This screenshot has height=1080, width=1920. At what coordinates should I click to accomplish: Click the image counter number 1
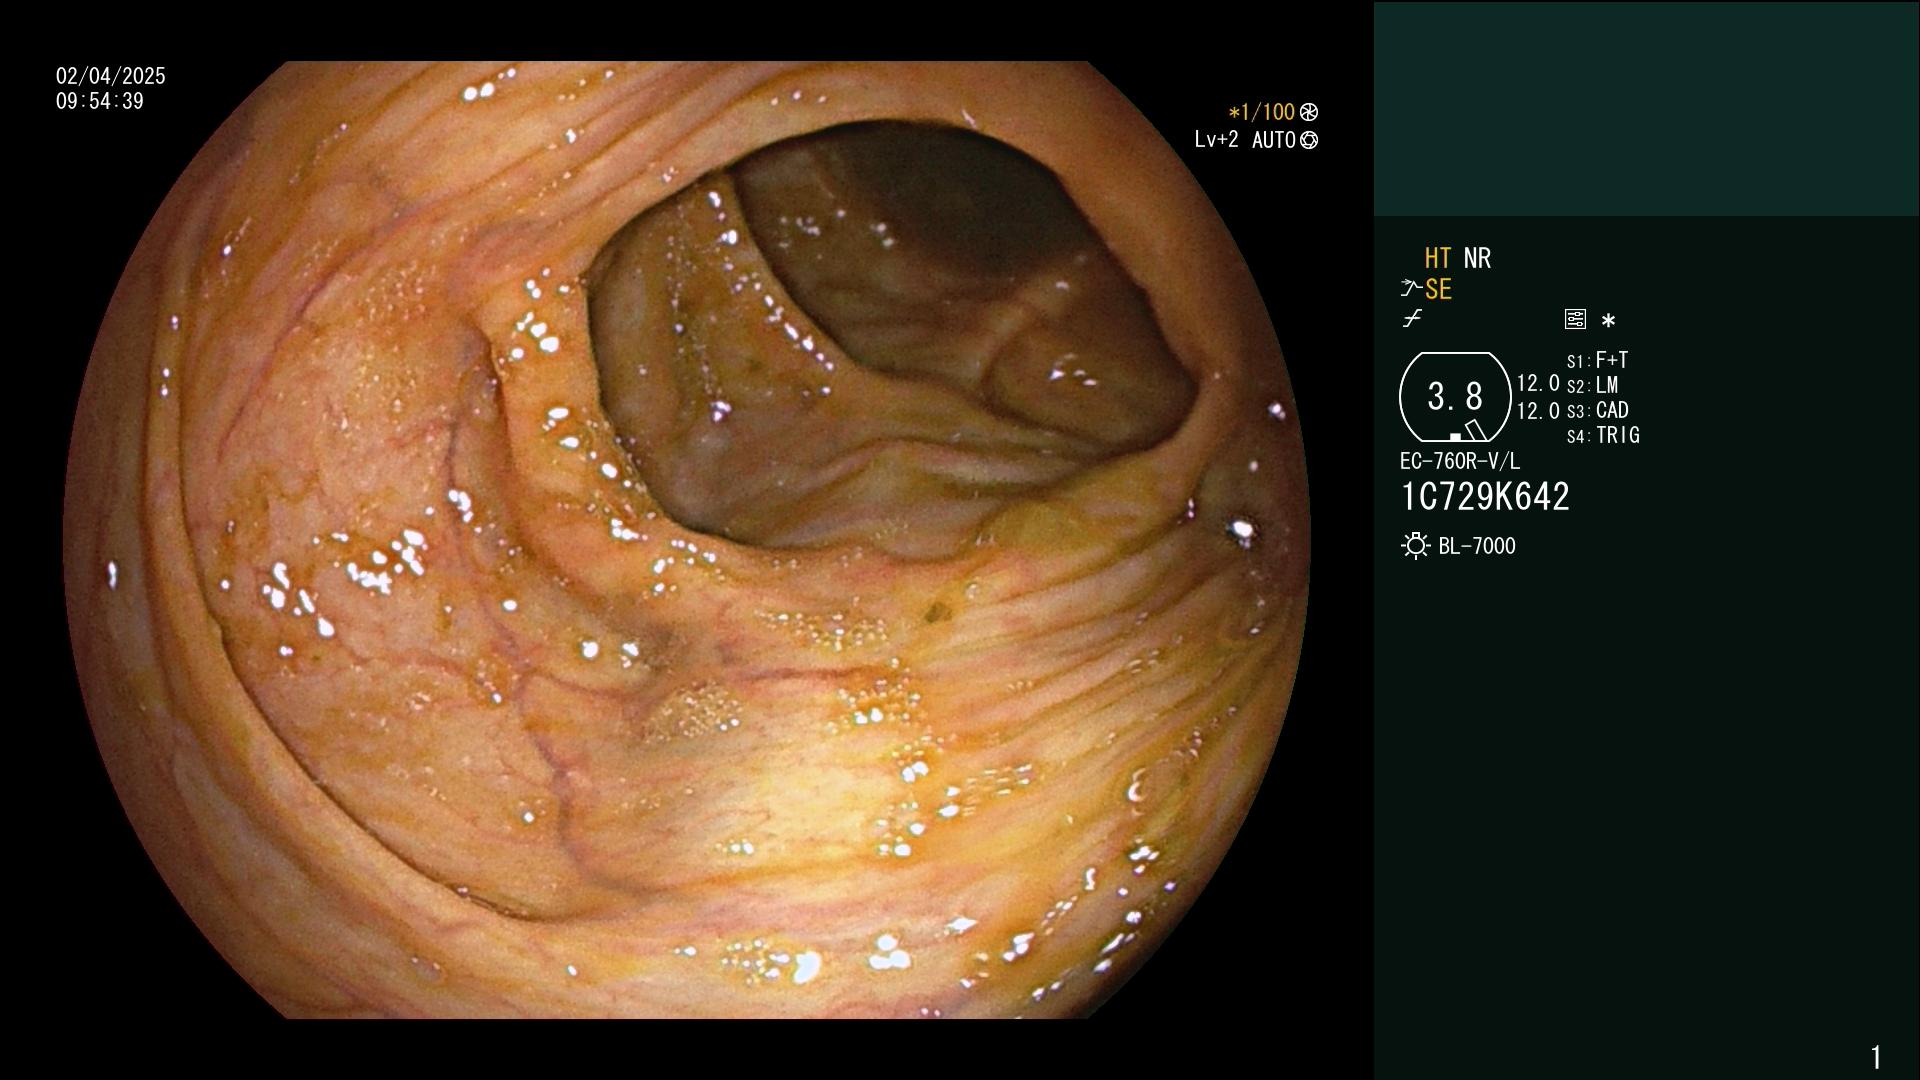point(1876,1057)
